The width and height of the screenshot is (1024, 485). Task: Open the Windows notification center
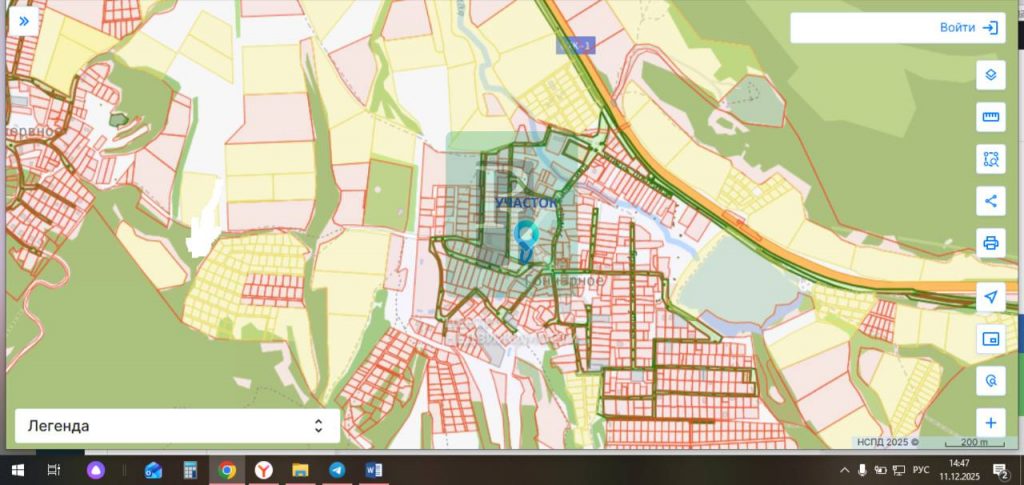[999, 470]
